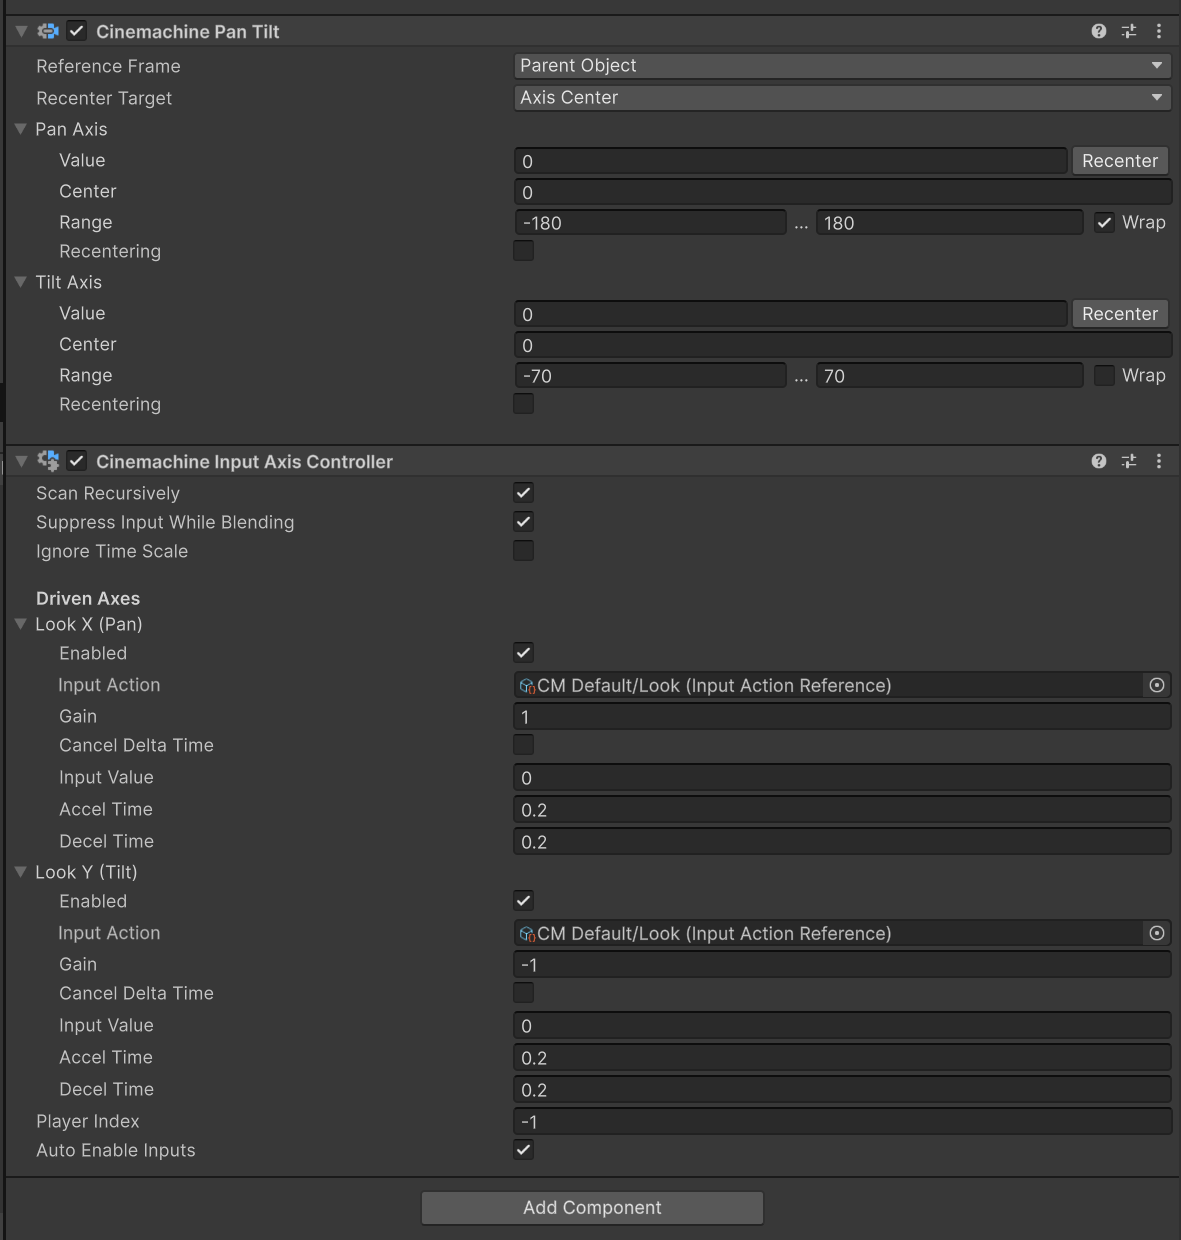Click the Look X Gain input field

coord(841,717)
